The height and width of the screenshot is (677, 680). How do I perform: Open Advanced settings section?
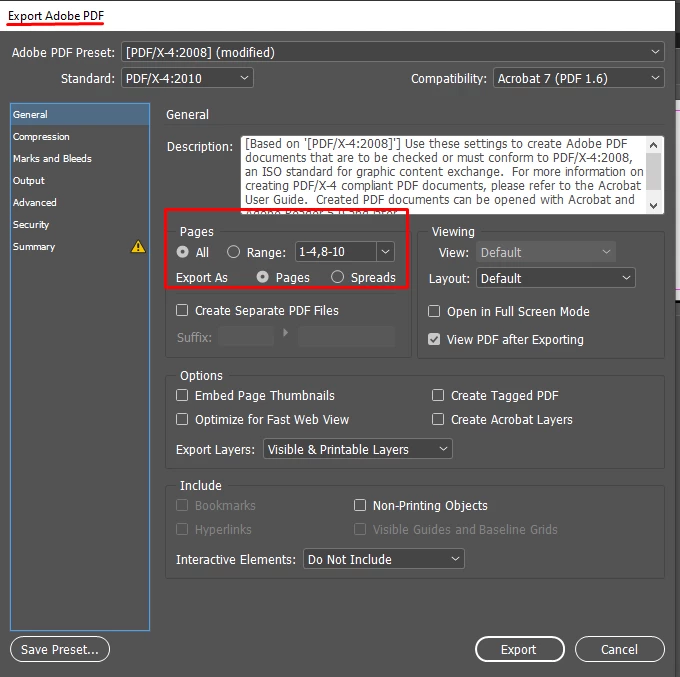[80, 203]
